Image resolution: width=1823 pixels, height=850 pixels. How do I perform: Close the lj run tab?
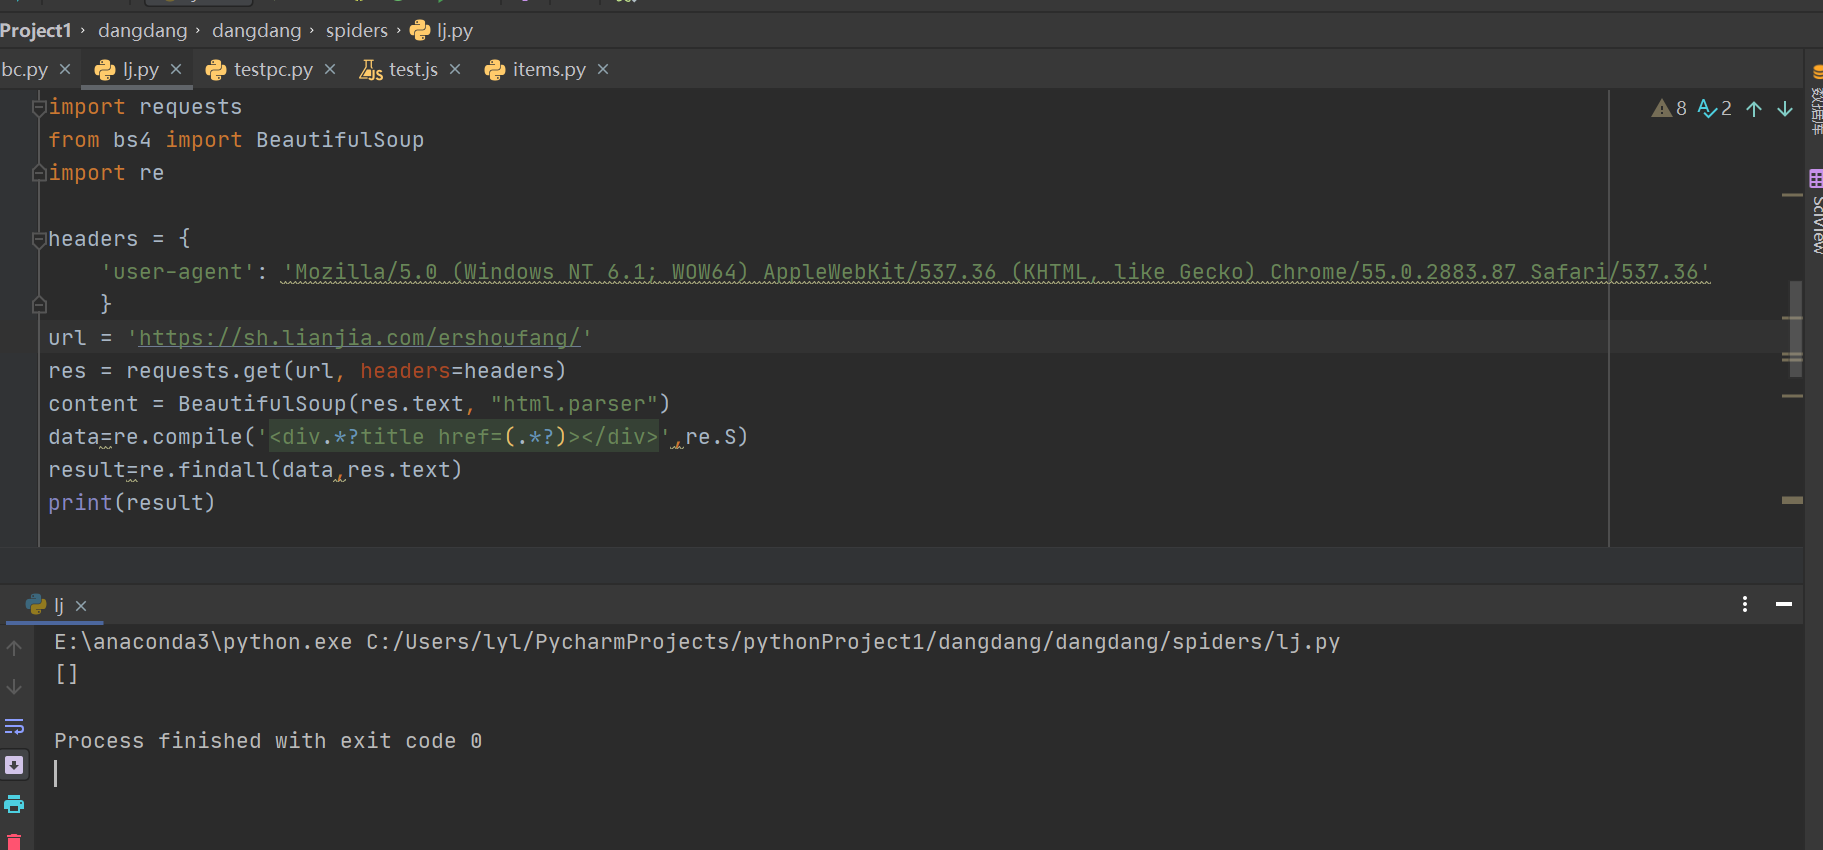(81, 606)
